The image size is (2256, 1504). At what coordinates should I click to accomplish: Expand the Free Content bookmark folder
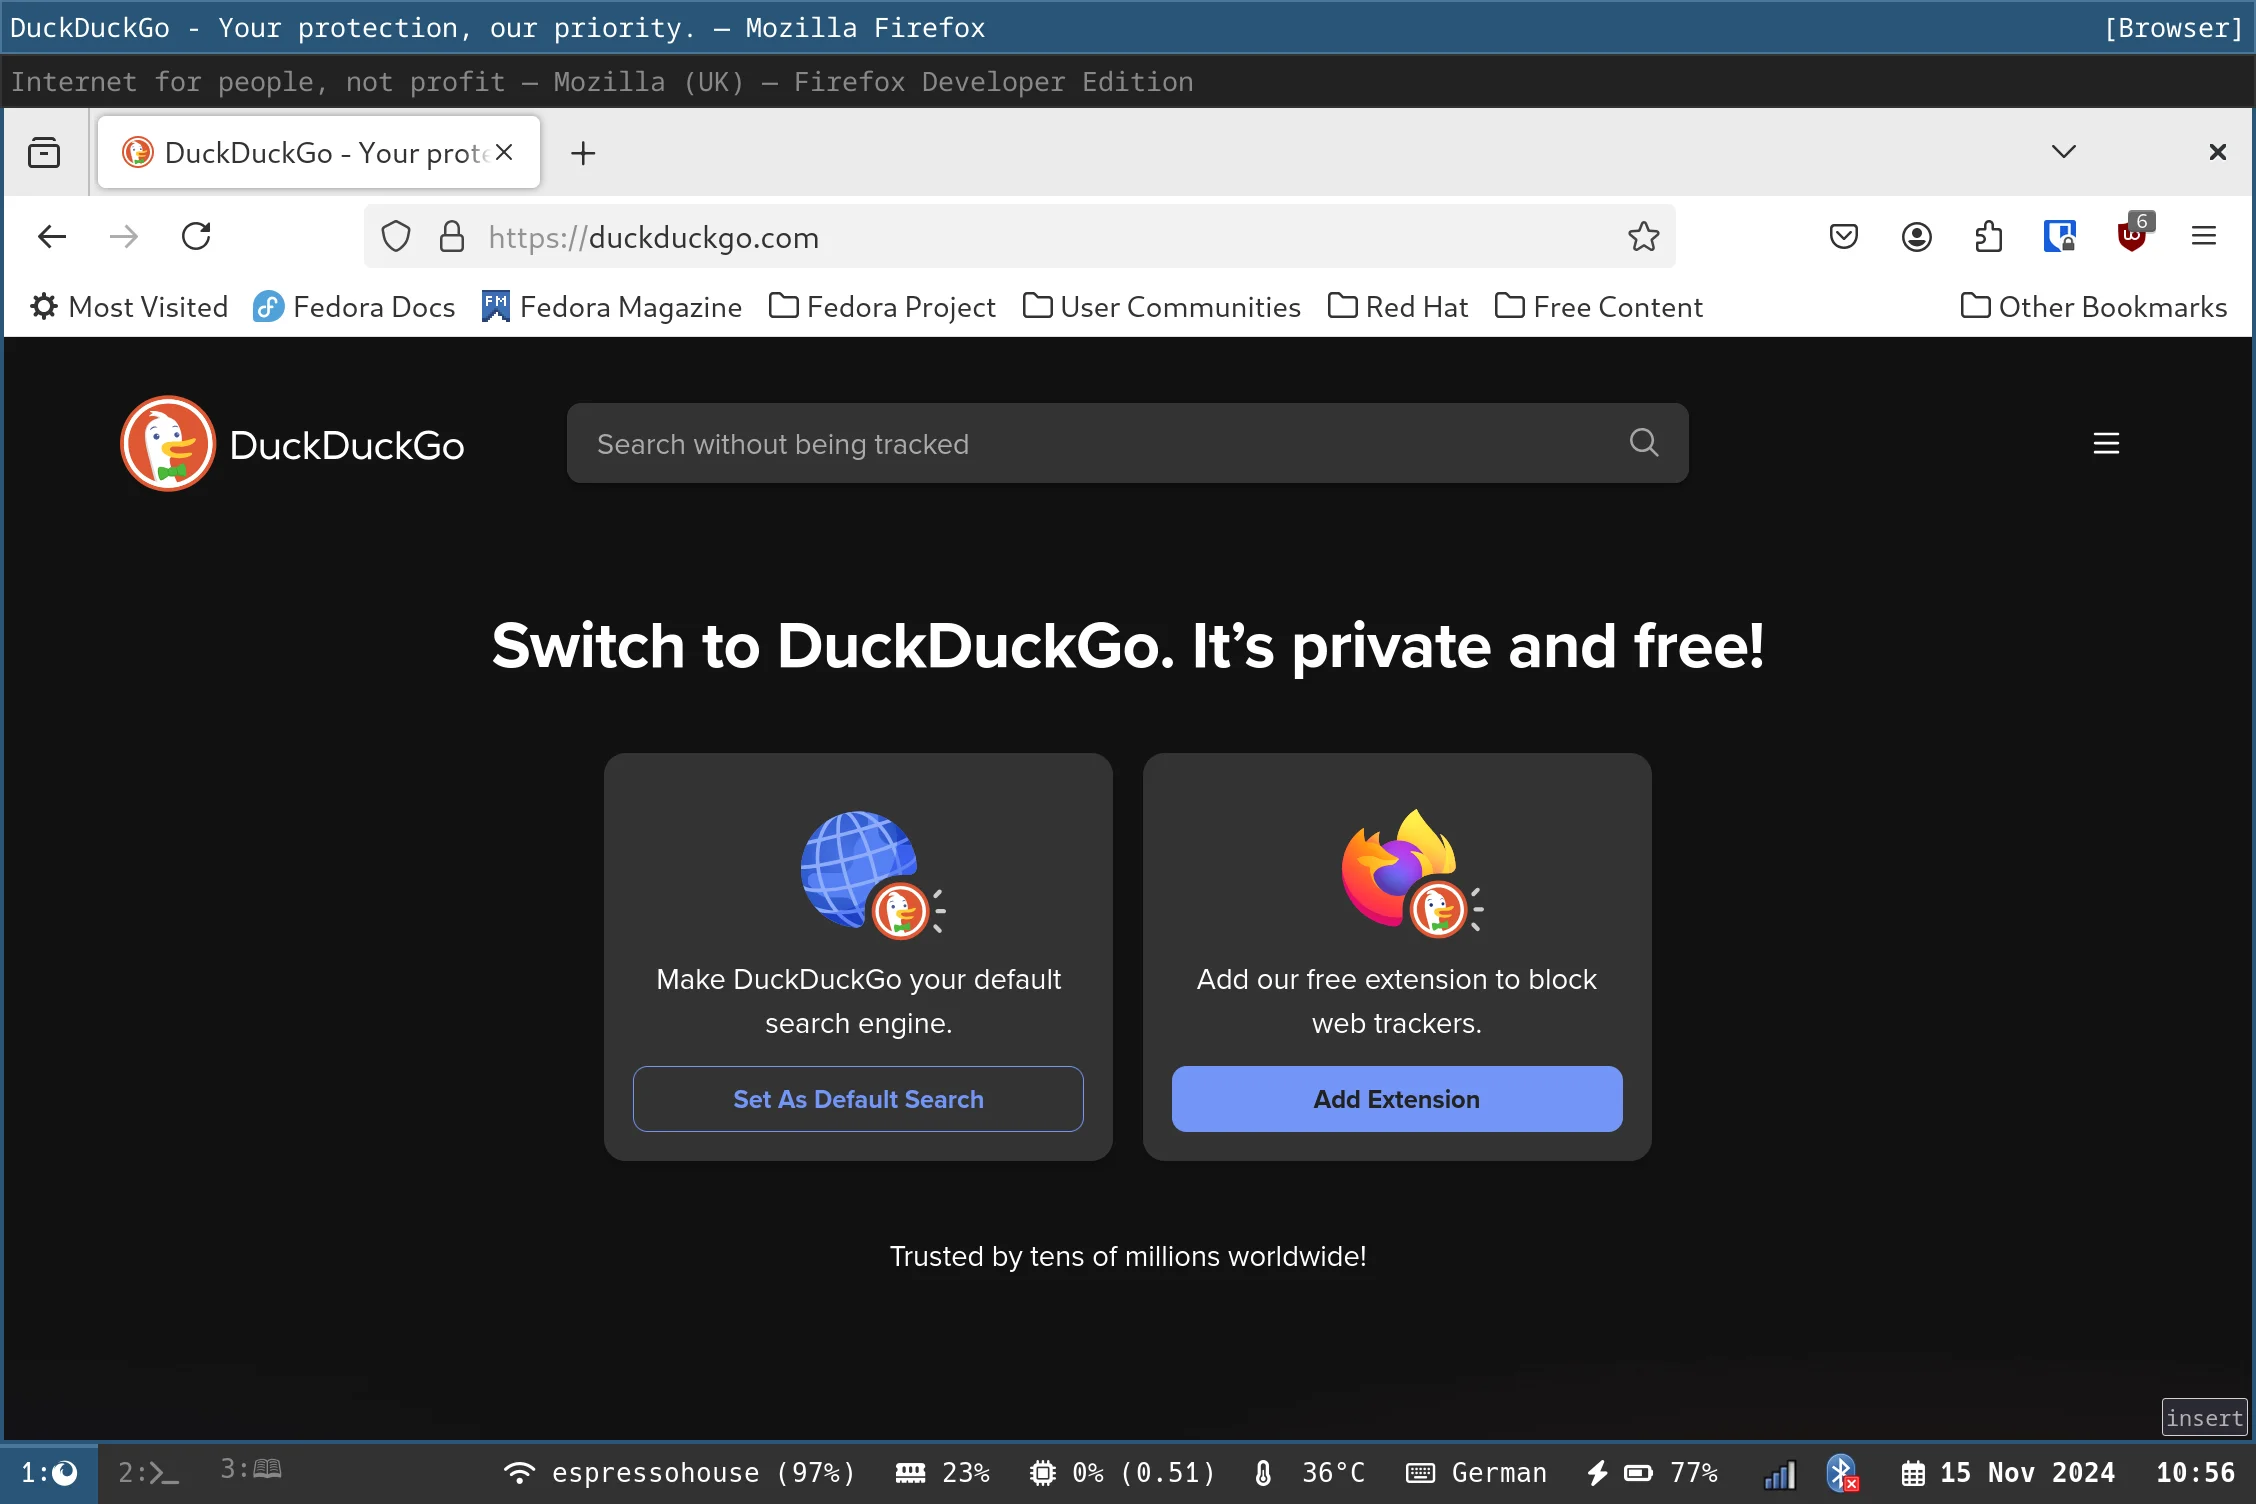point(1599,307)
